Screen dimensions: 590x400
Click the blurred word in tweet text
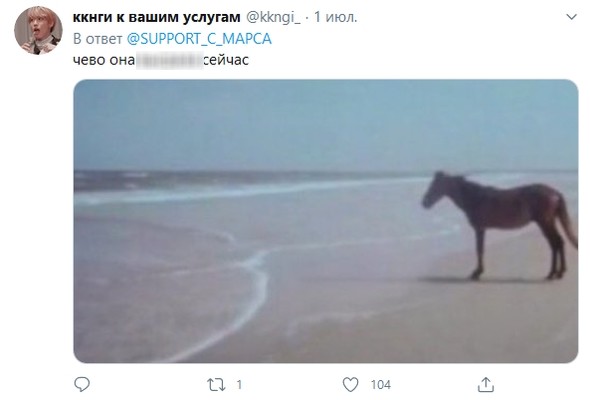click(x=169, y=60)
